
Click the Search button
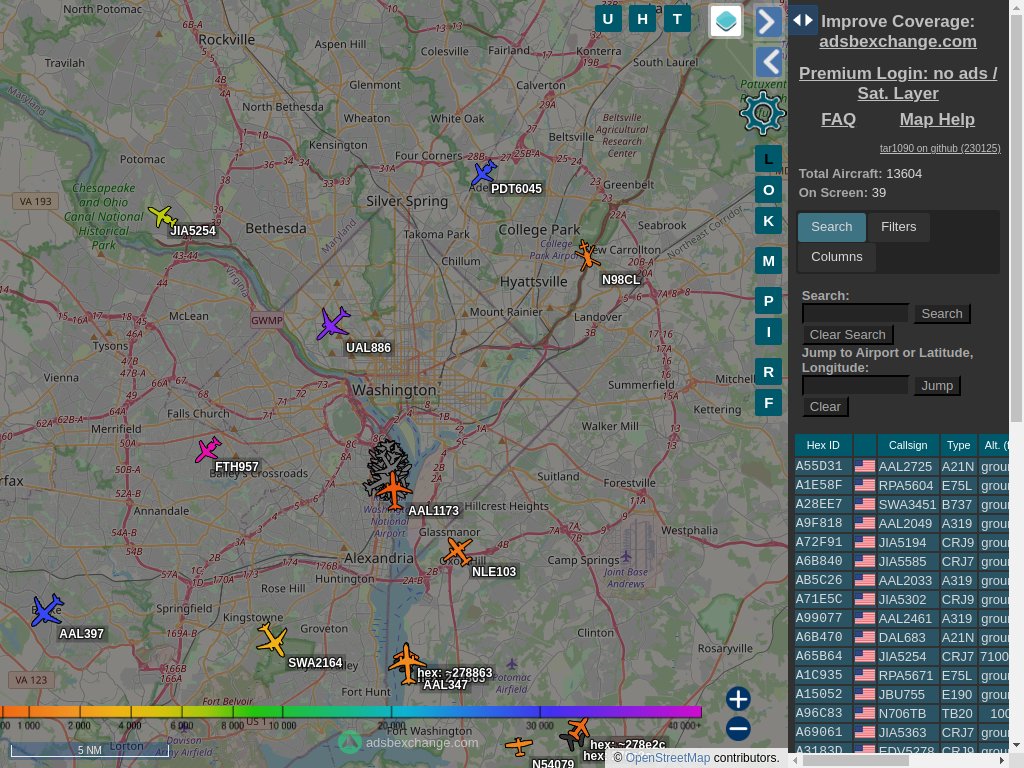point(942,313)
